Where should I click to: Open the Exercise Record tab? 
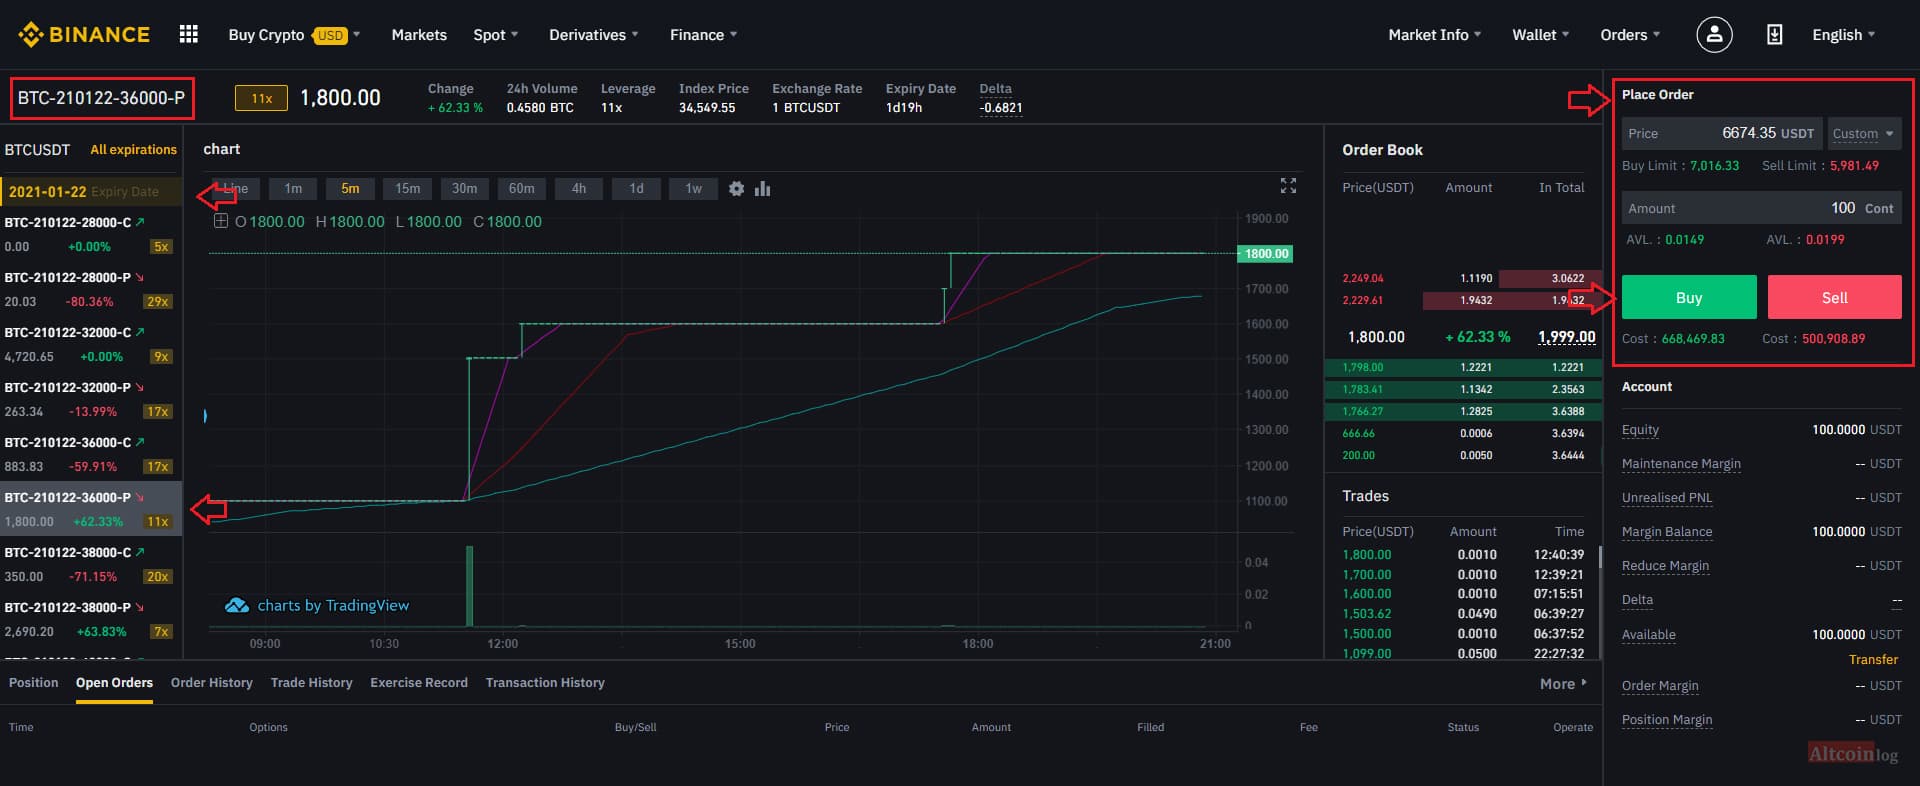click(x=419, y=683)
